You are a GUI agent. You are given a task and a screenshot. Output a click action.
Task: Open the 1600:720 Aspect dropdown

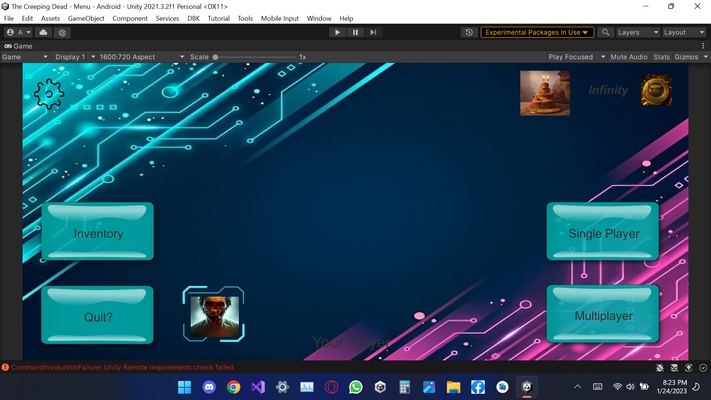[141, 57]
